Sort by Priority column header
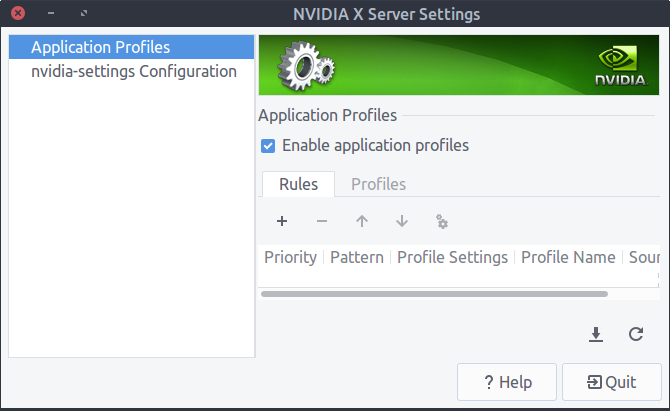 tap(291, 257)
